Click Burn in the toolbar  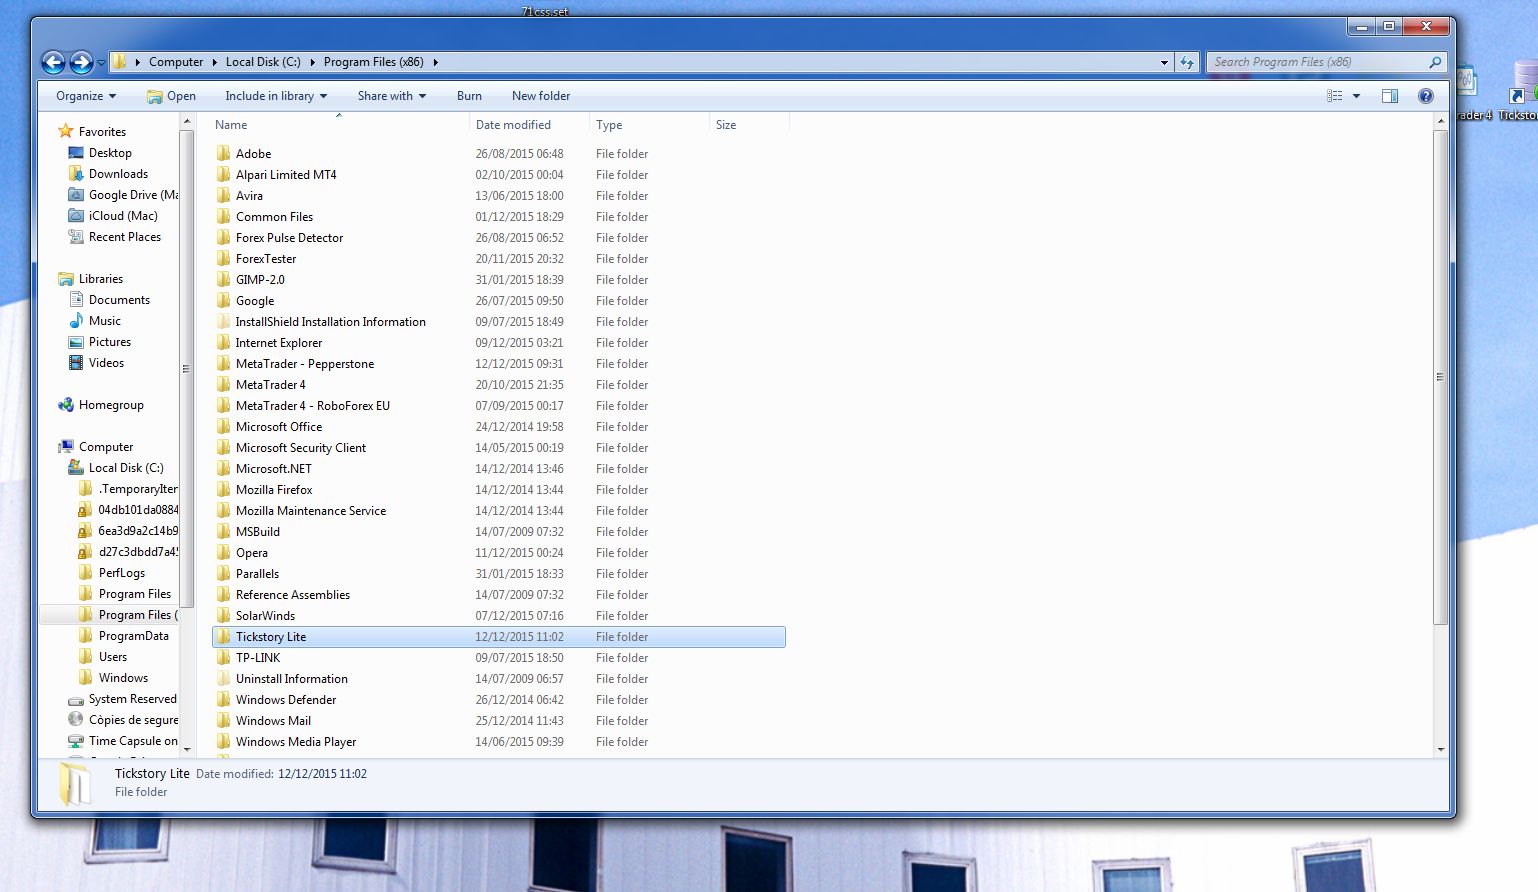[x=469, y=96]
